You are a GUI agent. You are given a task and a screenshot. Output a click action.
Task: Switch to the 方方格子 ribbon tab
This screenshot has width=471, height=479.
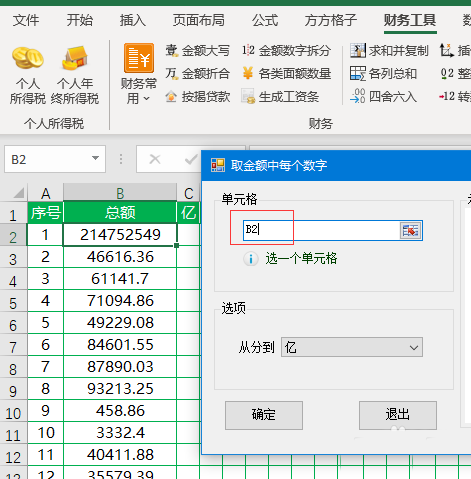330,21
